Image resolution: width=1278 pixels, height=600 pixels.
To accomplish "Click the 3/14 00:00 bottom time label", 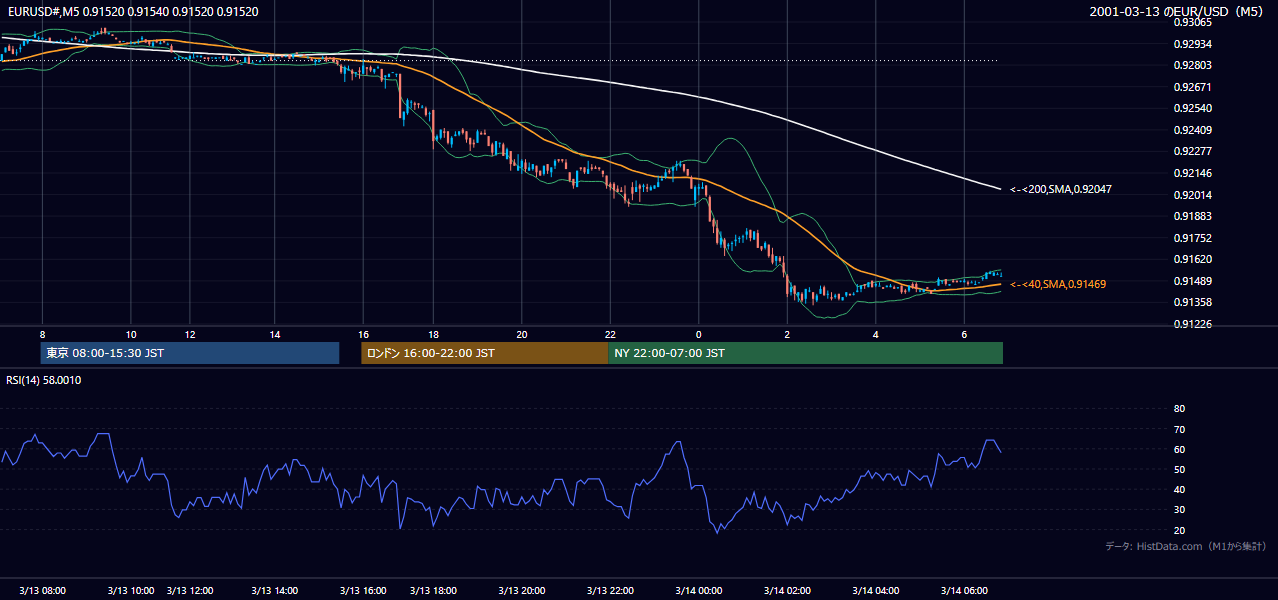I will [698, 591].
